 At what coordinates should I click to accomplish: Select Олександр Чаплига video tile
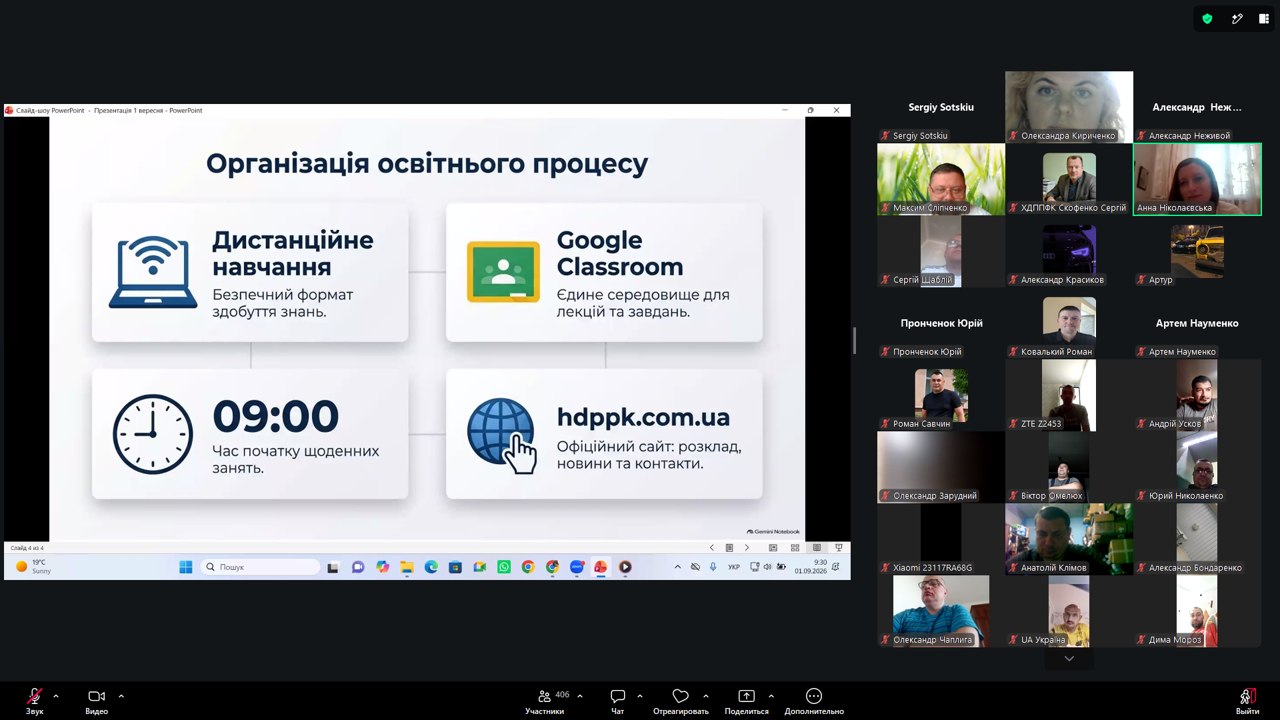(941, 611)
